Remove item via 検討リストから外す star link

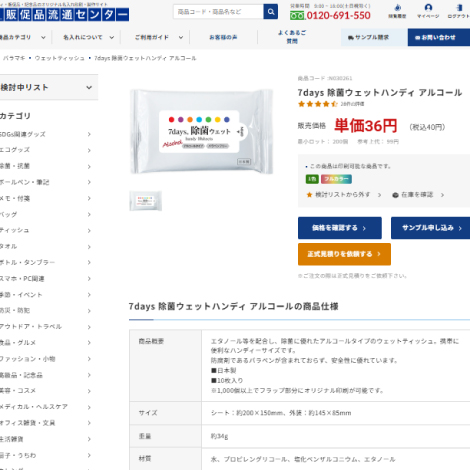343,195
